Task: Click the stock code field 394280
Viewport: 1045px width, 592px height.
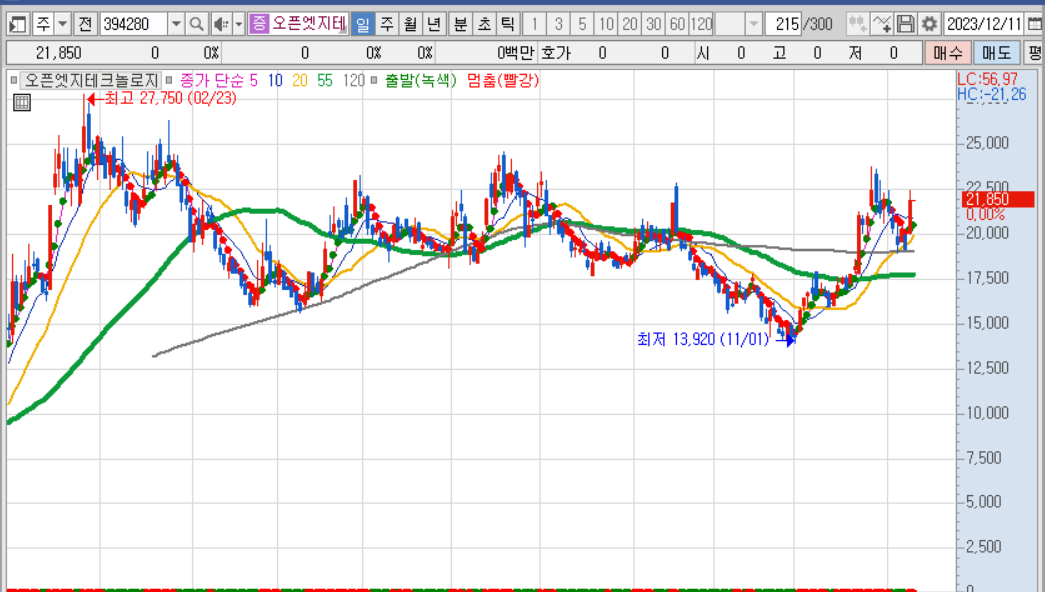Action: coord(134,25)
